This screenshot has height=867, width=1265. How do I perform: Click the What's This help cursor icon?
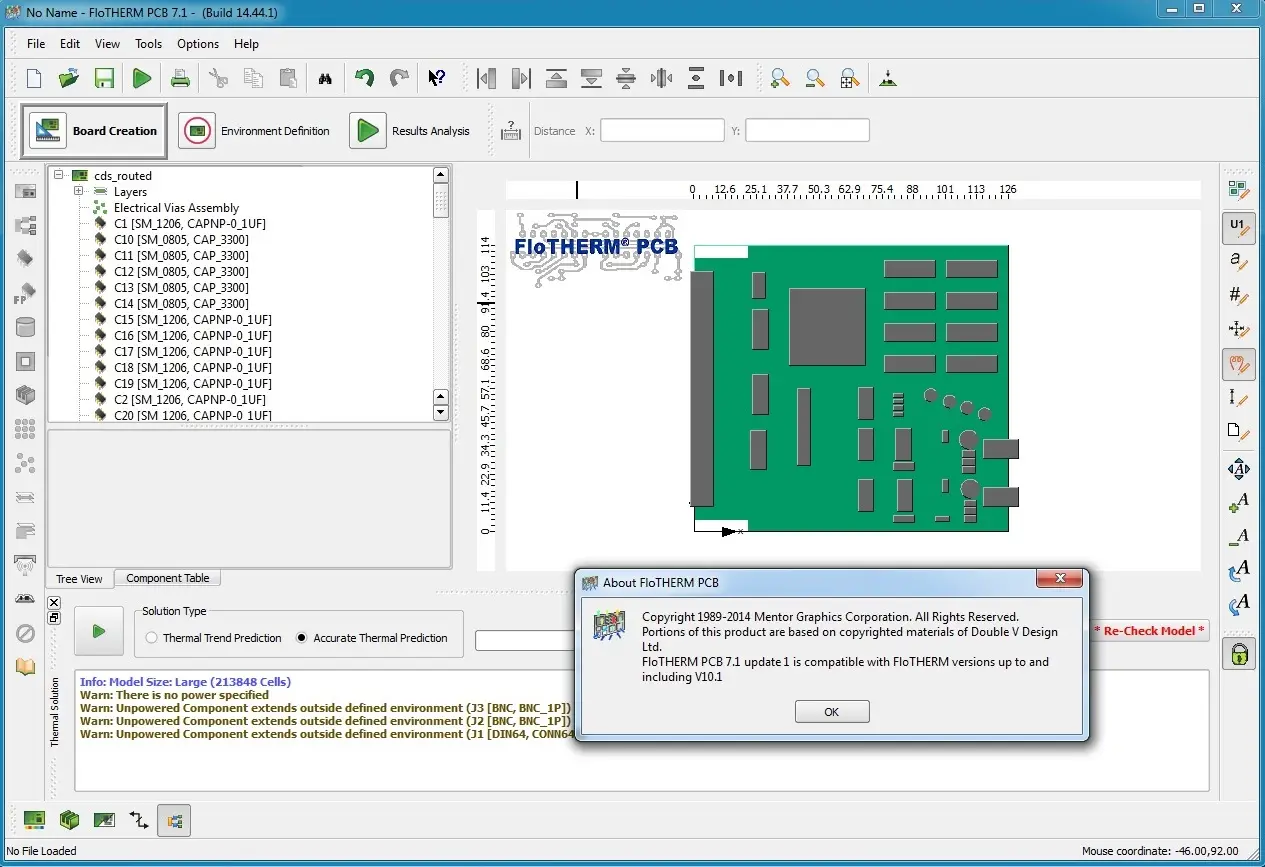click(436, 78)
